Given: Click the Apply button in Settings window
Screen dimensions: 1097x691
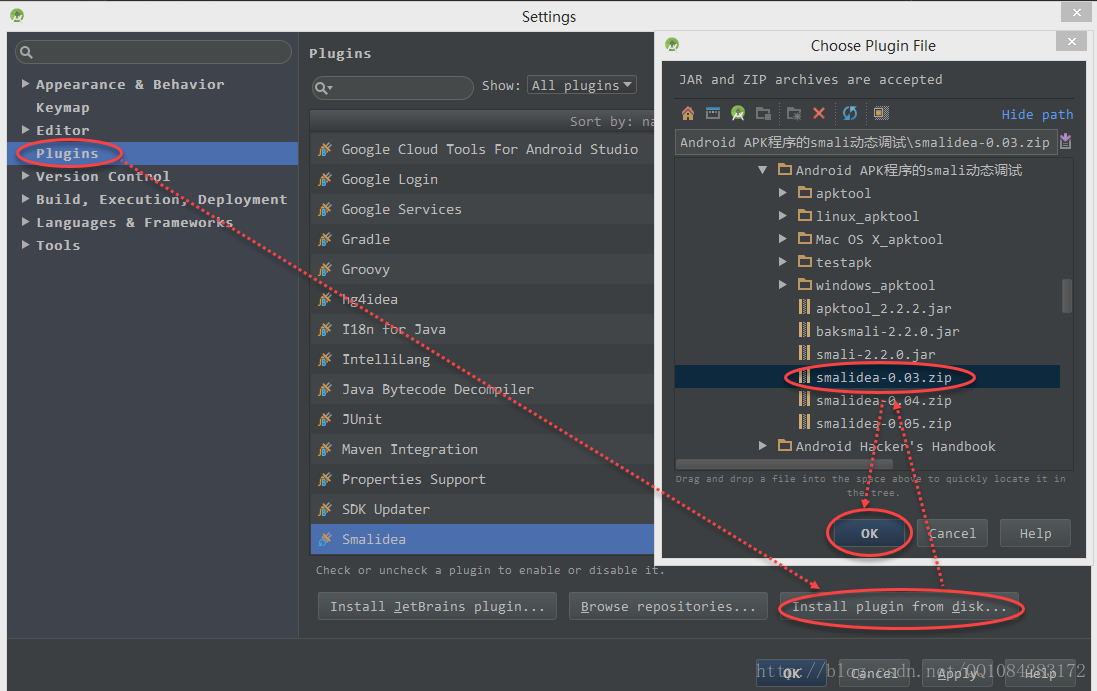Looking at the screenshot, I should click(x=956, y=673).
